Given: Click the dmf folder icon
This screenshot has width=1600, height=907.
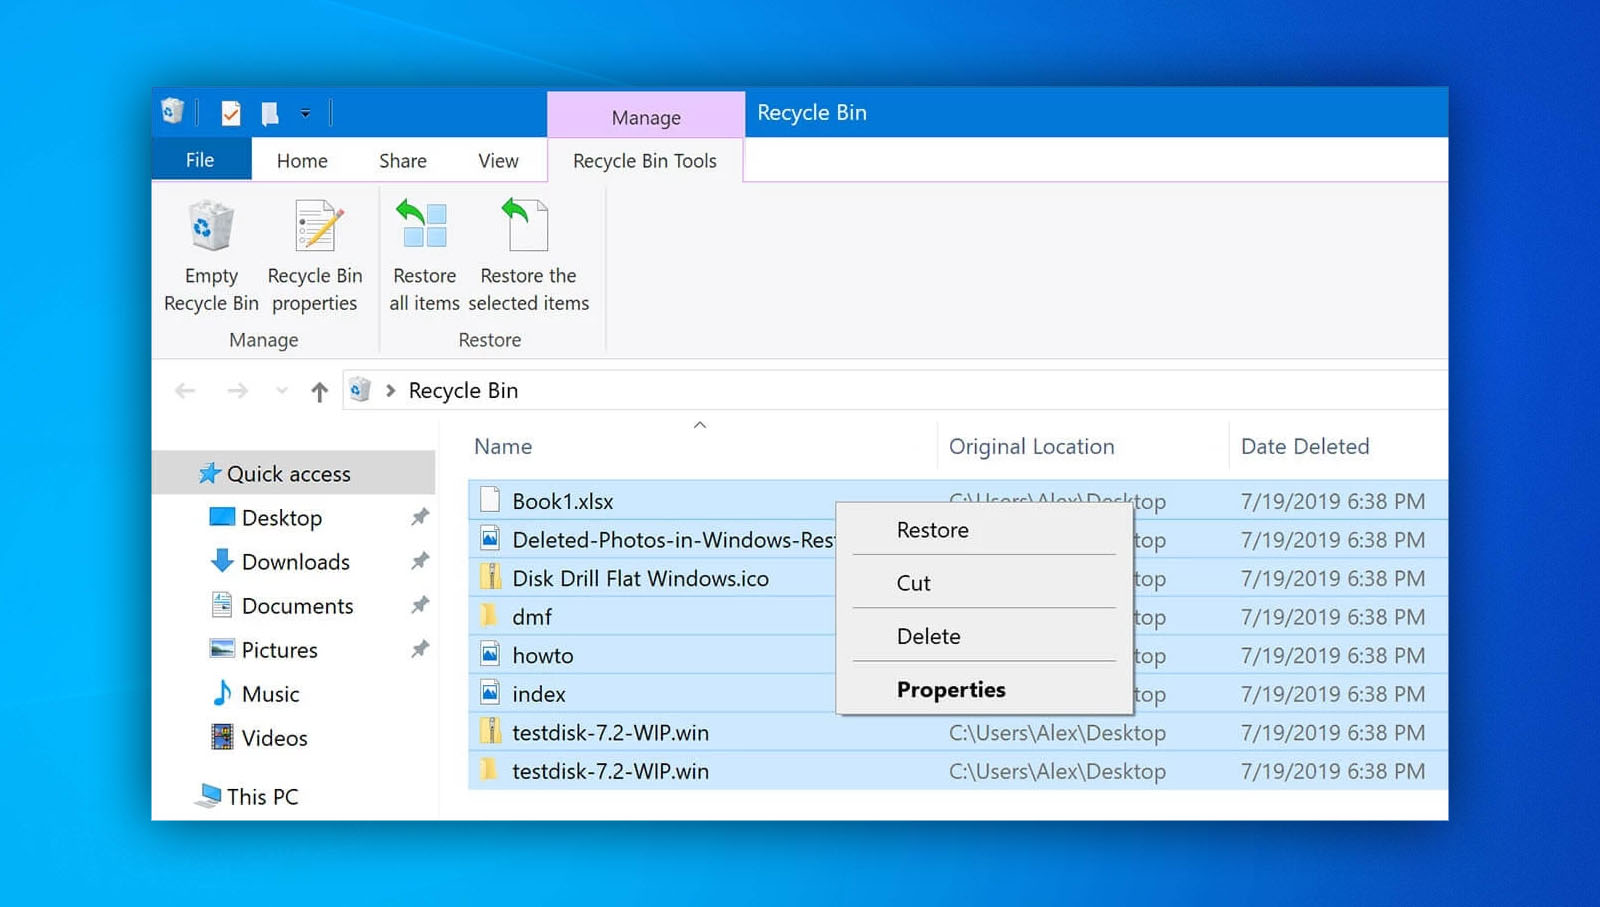Looking at the screenshot, I should pos(489,614).
